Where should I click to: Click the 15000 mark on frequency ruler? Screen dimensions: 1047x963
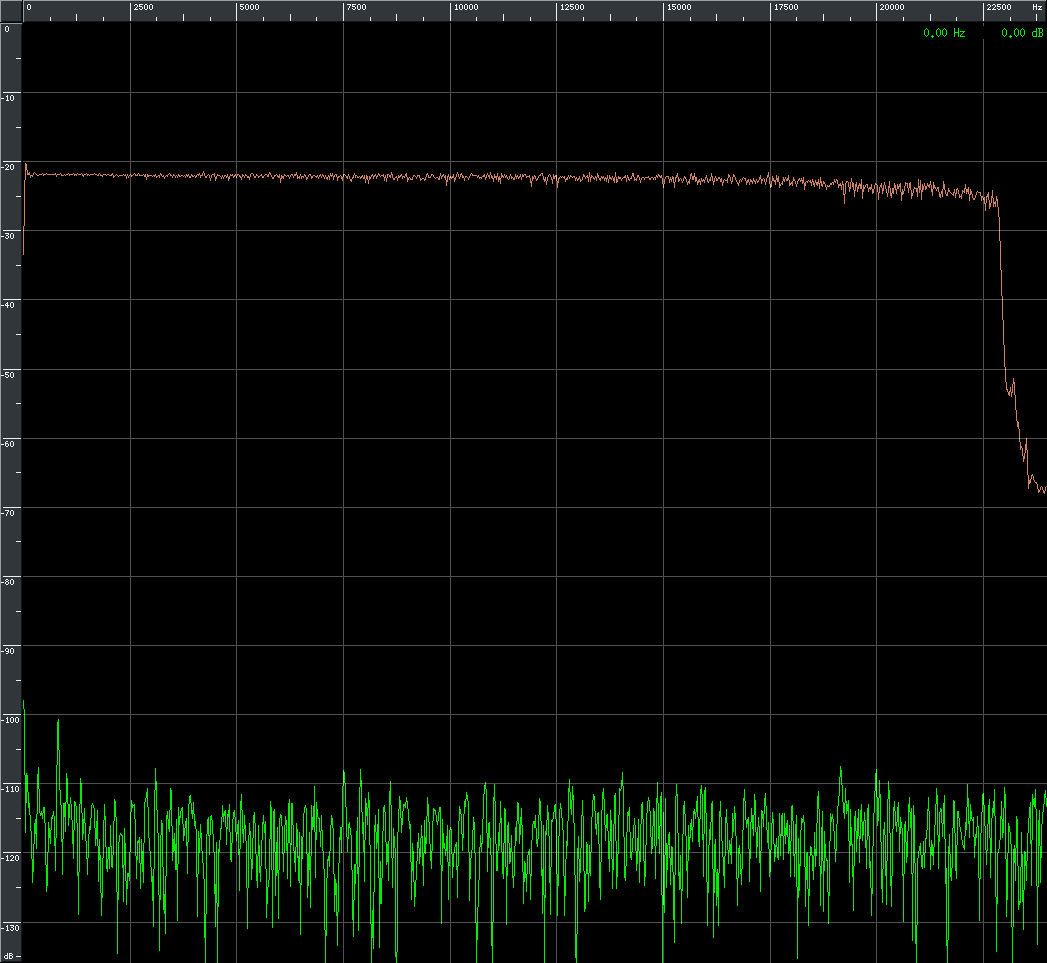click(679, 7)
